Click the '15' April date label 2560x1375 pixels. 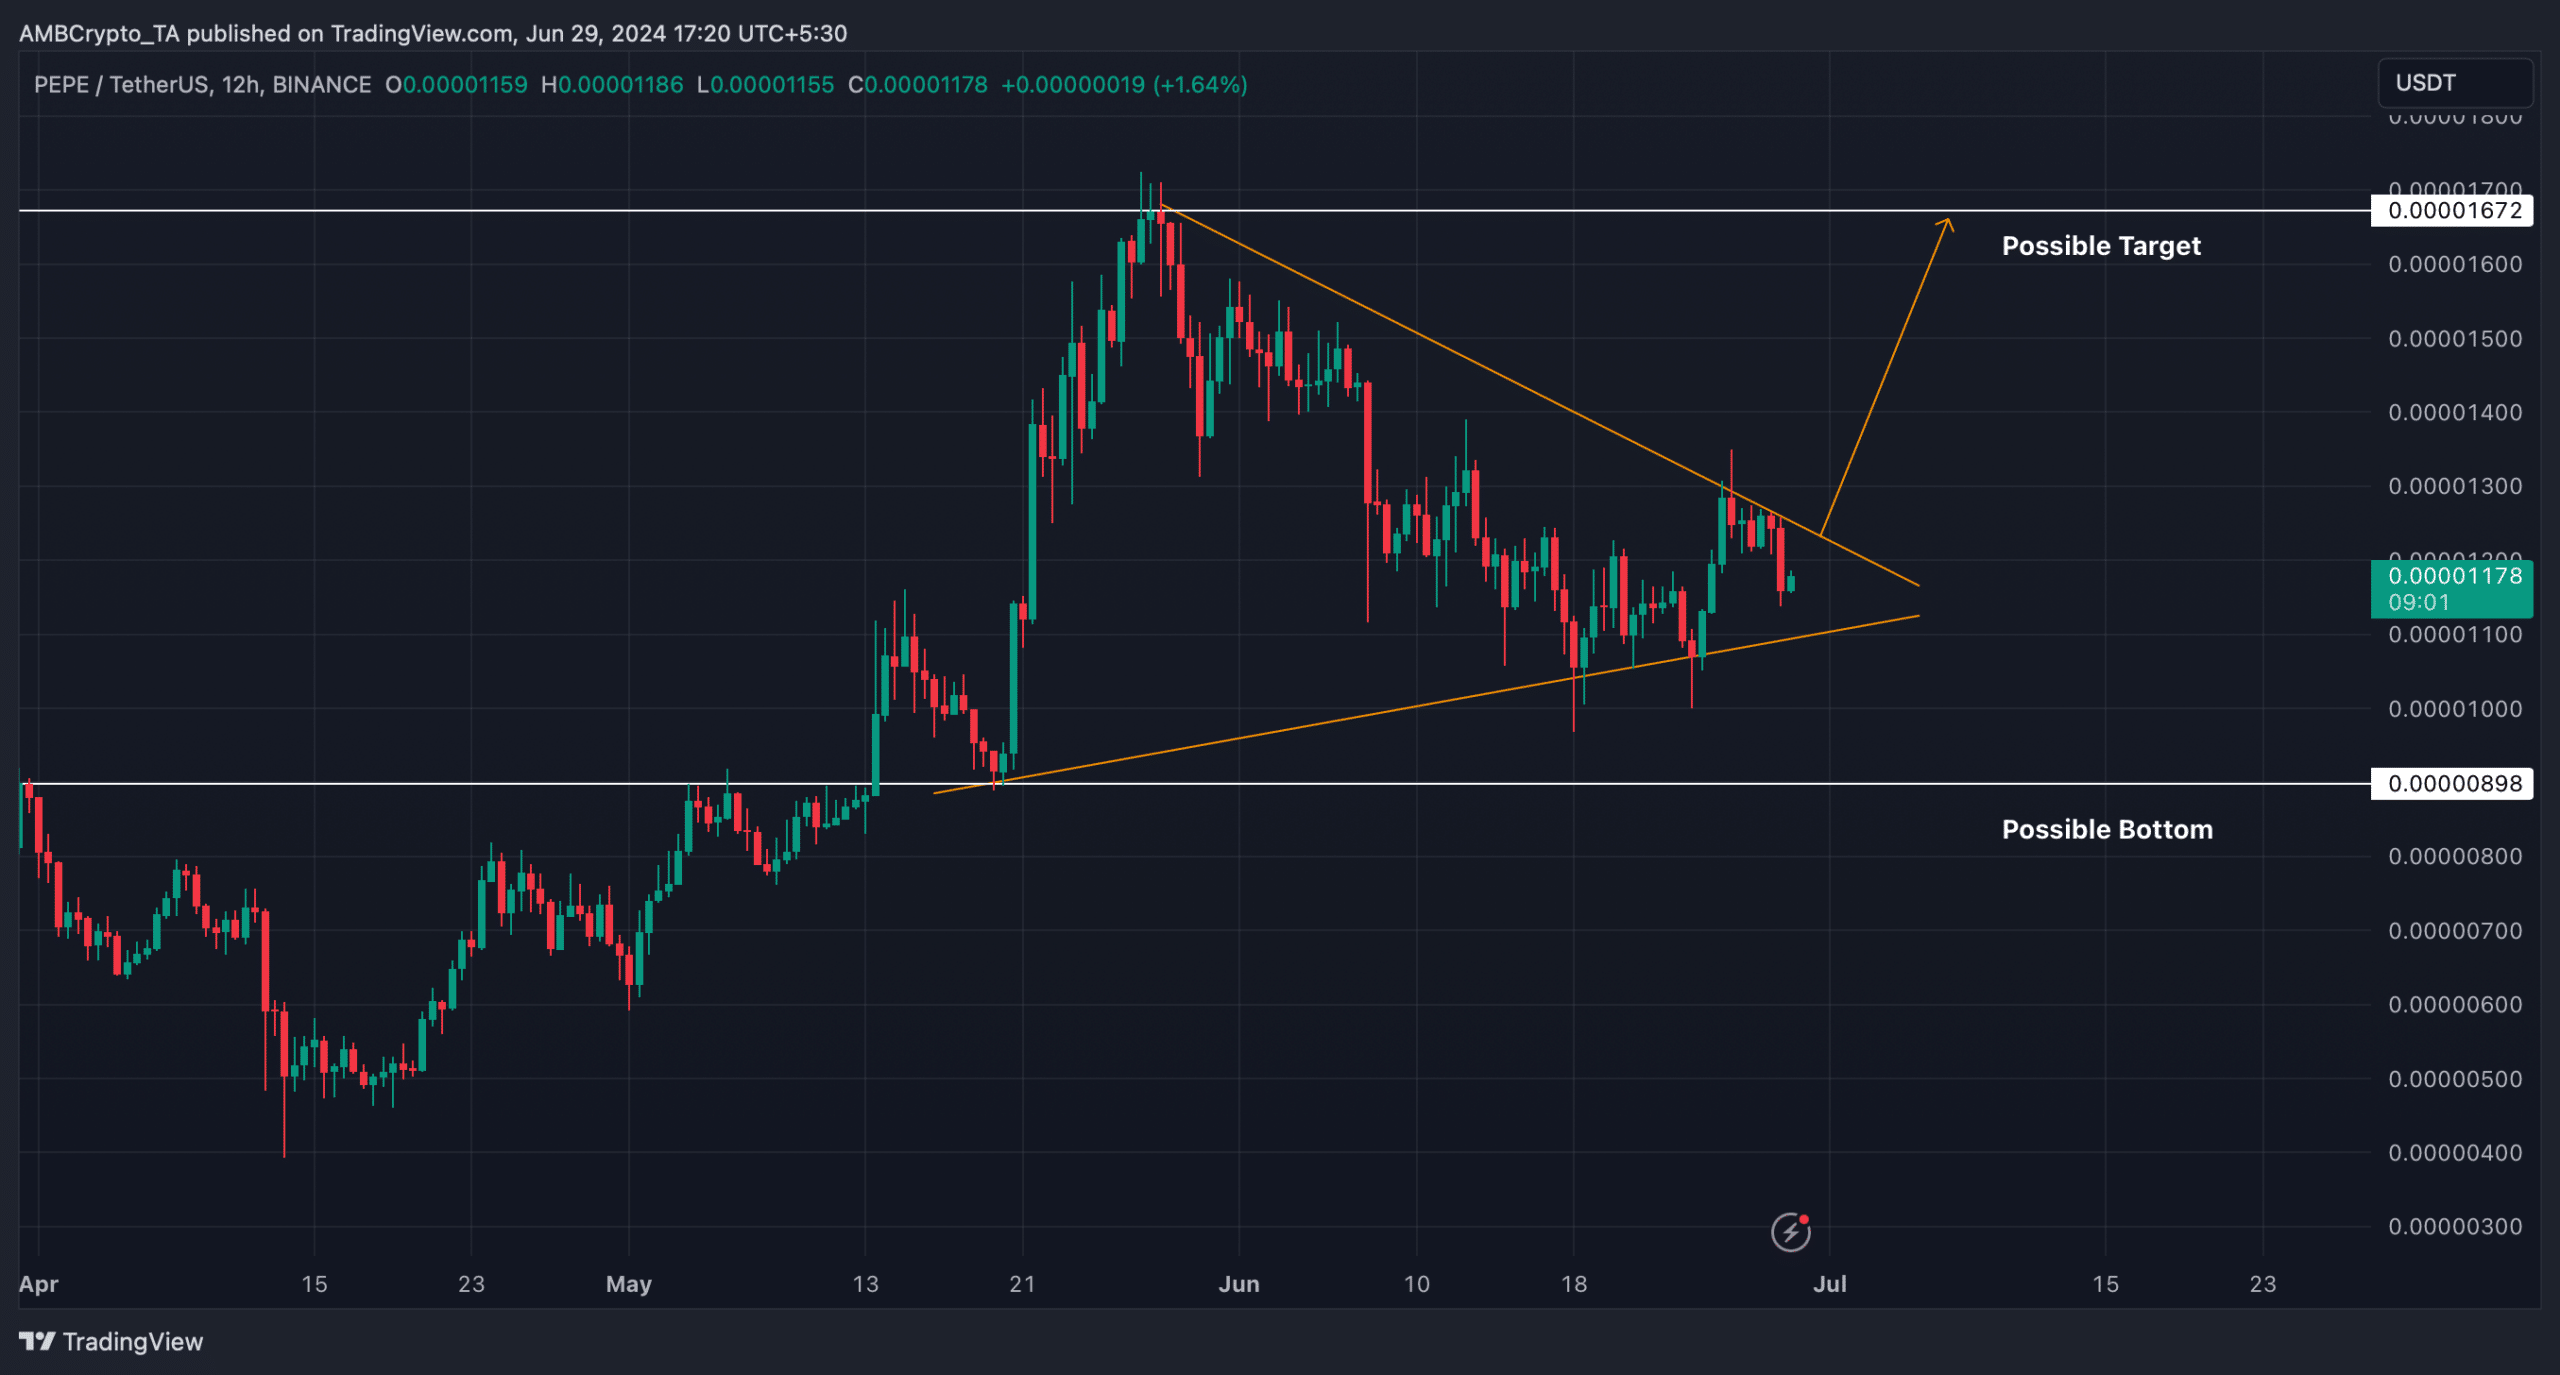tap(314, 1284)
